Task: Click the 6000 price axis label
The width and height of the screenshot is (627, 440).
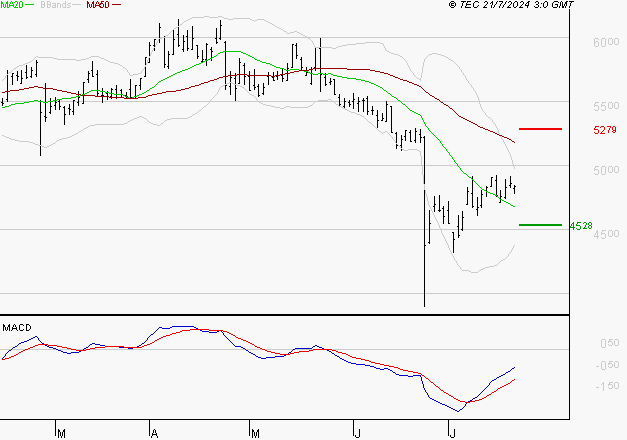Action: tap(606, 42)
